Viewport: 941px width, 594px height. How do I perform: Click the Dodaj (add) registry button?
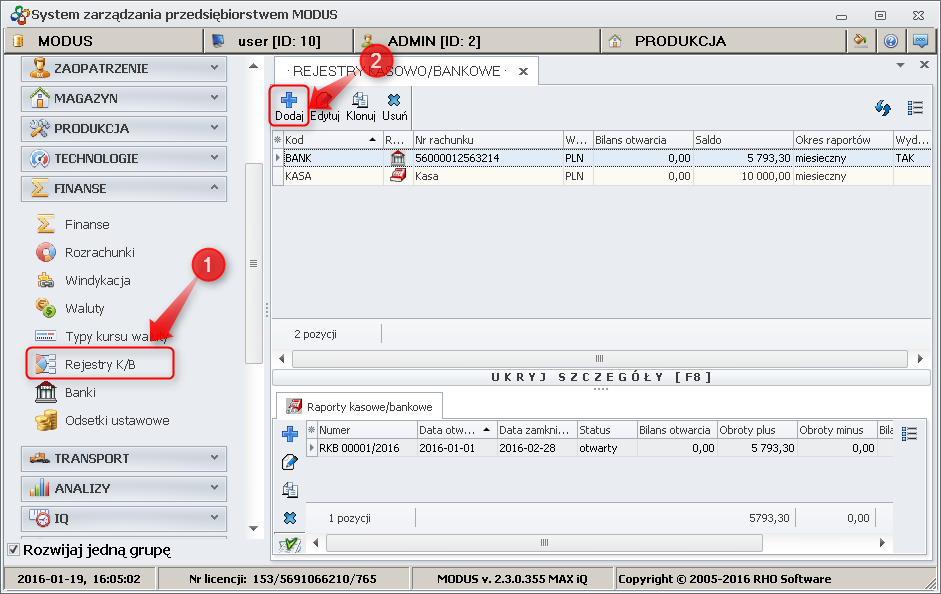289,106
